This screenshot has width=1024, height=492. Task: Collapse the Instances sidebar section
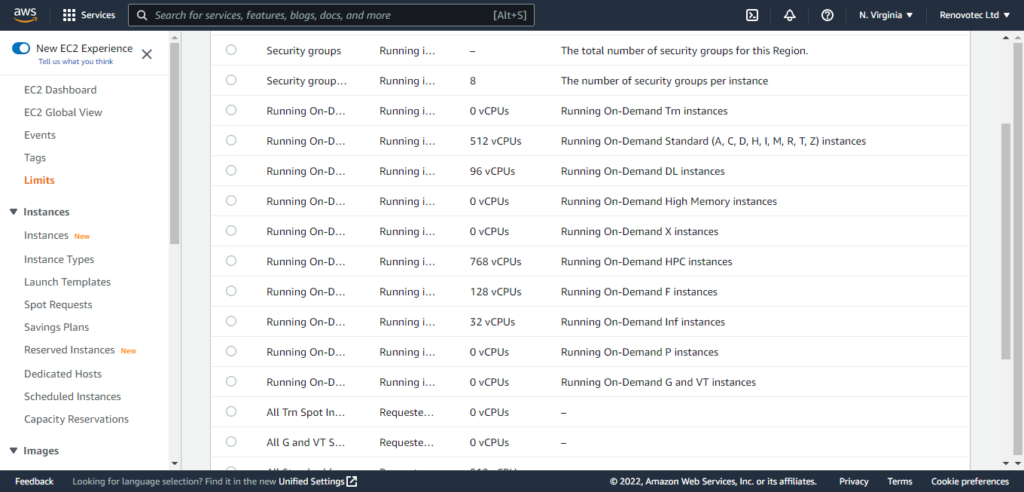14,212
